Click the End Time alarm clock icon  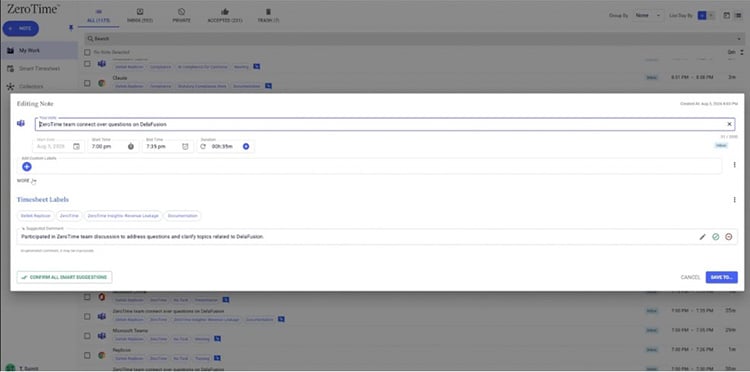coord(185,146)
